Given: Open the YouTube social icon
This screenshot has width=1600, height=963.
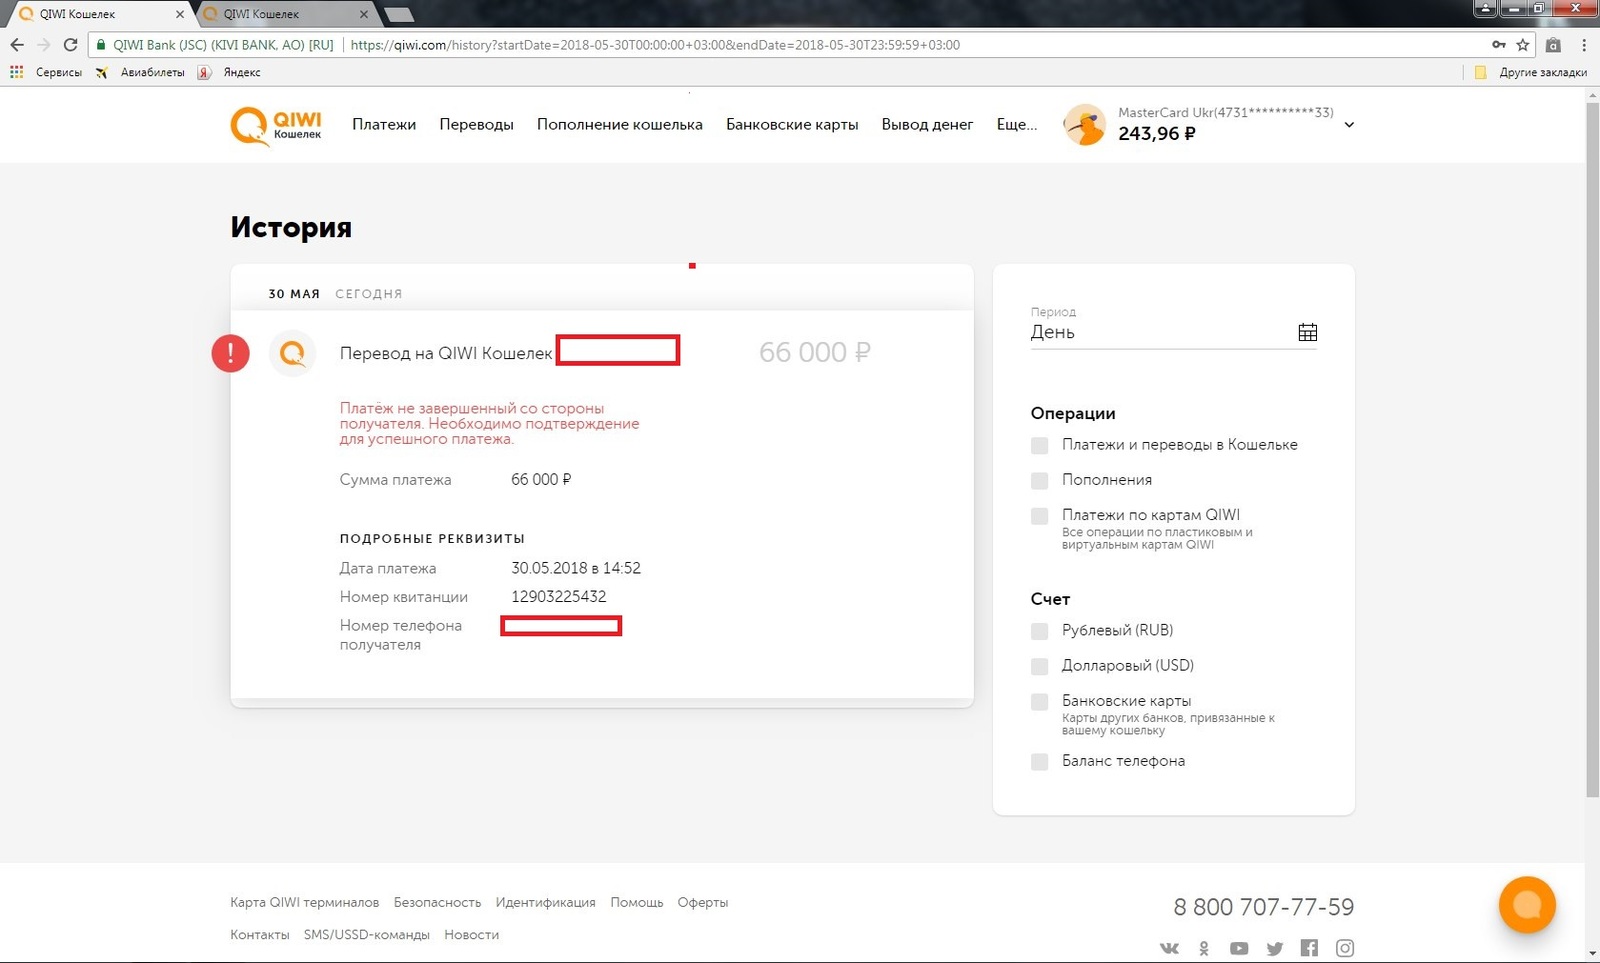Looking at the screenshot, I should pos(1239,948).
